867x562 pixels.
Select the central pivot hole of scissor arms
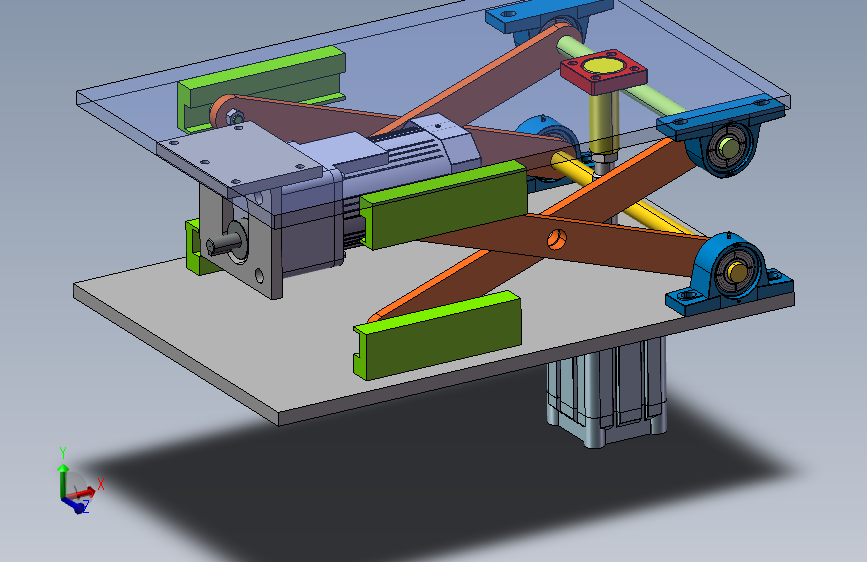point(556,240)
